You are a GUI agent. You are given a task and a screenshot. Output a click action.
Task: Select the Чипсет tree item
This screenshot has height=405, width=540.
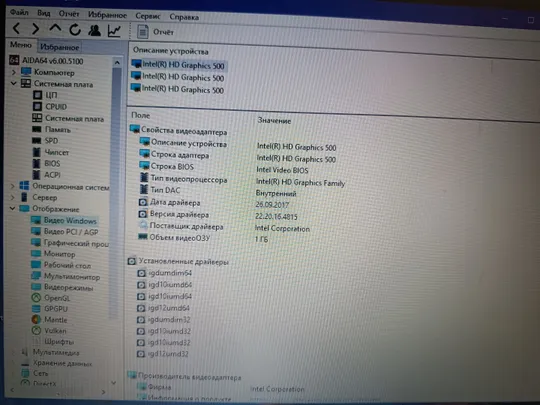[x=51, y=152]
